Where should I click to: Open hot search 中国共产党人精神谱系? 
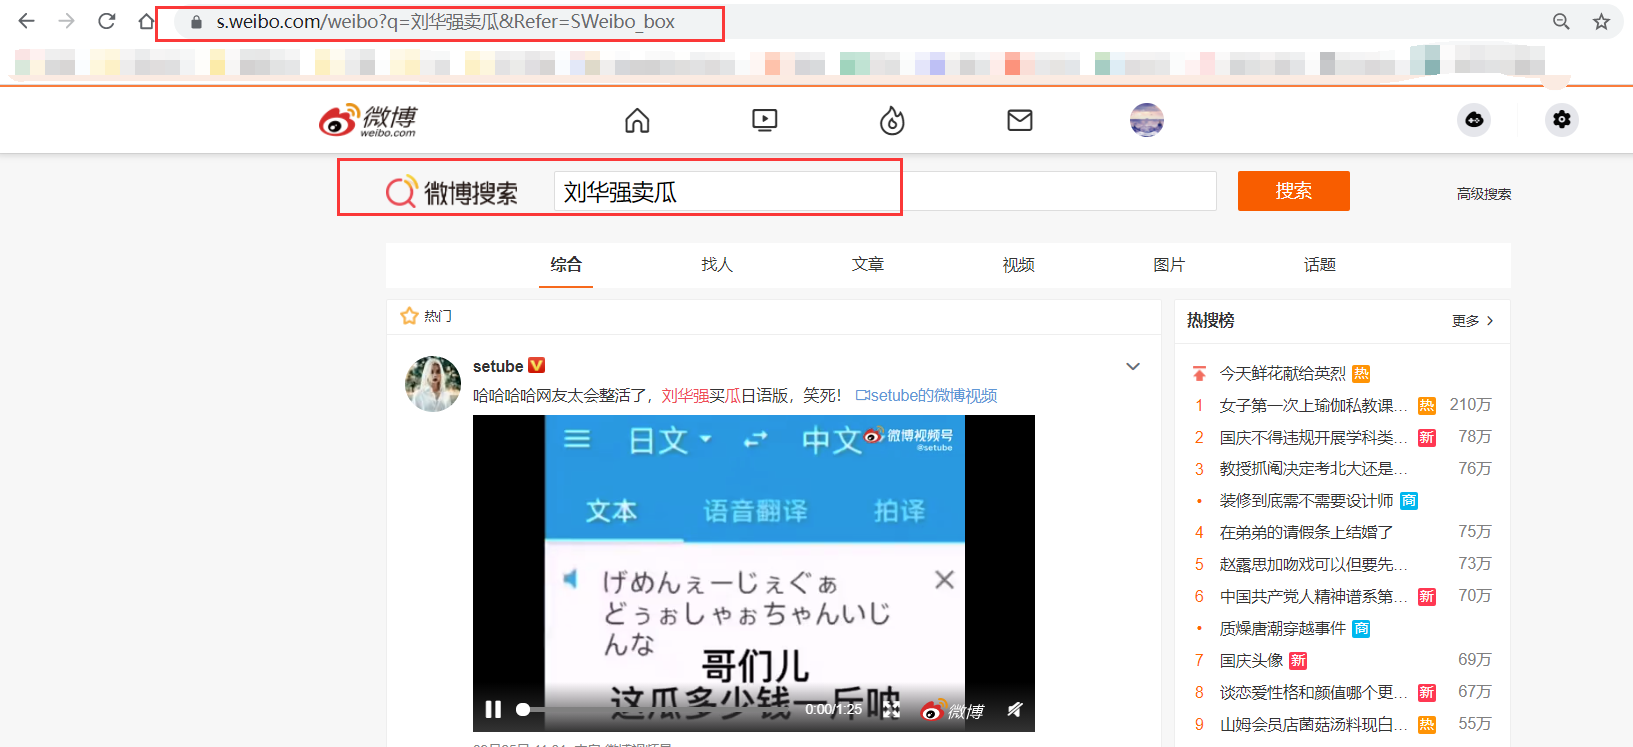pos(1313,597)
